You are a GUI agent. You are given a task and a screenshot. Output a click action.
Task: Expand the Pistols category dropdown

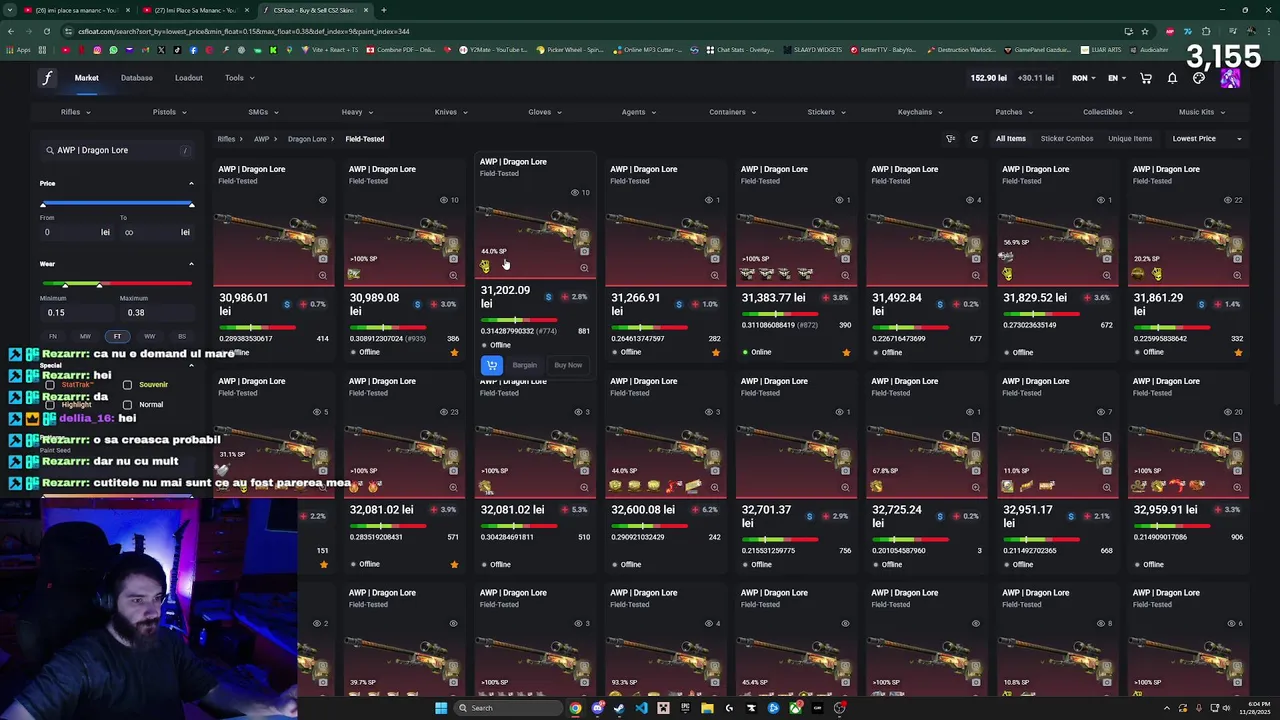point(169,112)
